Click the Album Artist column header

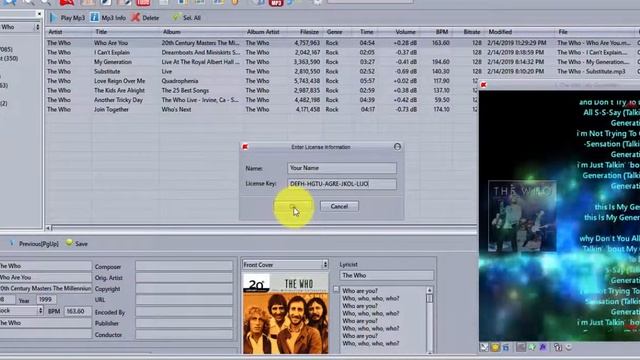(266, 32)
